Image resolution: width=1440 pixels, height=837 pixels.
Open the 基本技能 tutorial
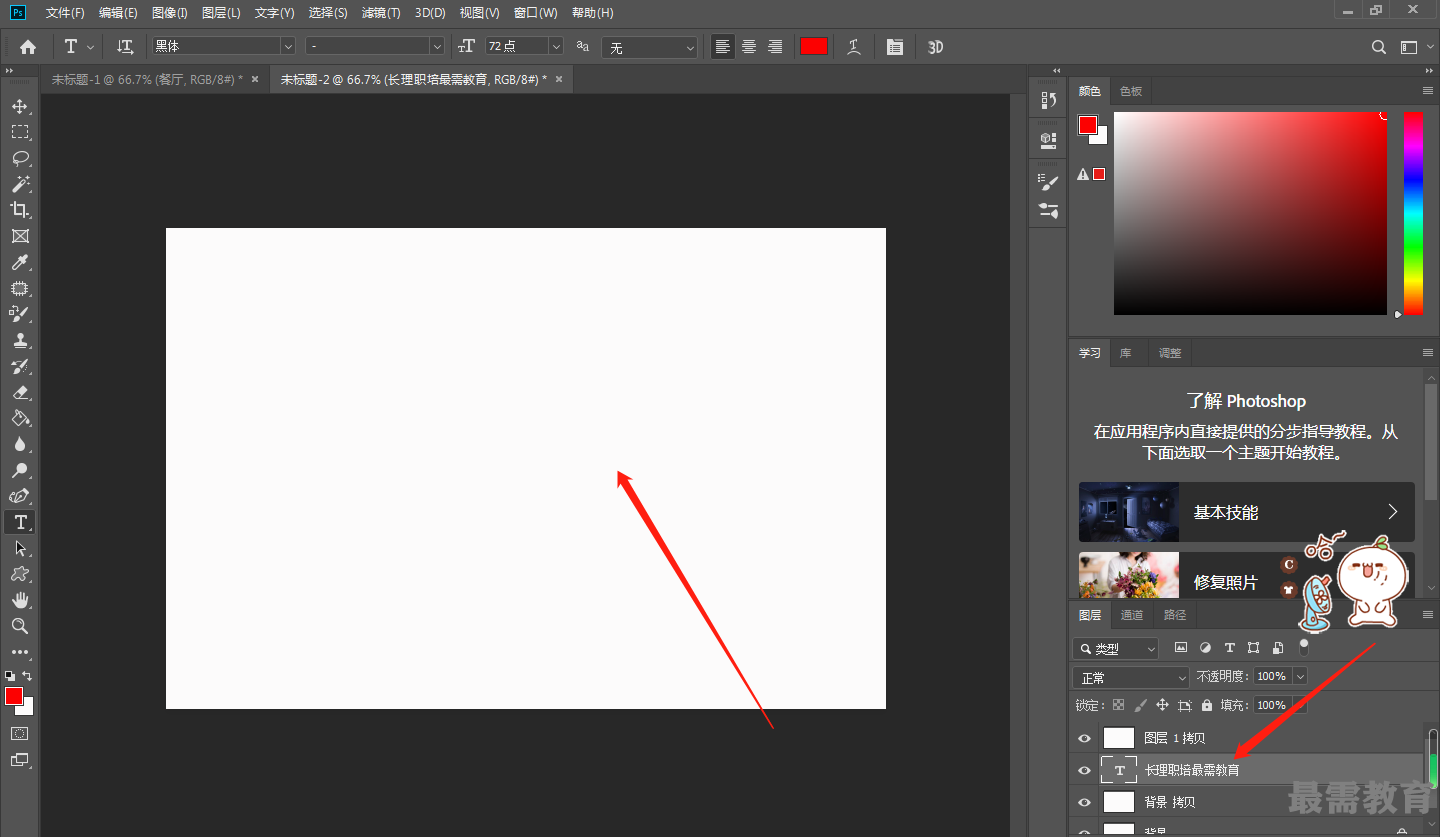click(x=1247, y=512)
